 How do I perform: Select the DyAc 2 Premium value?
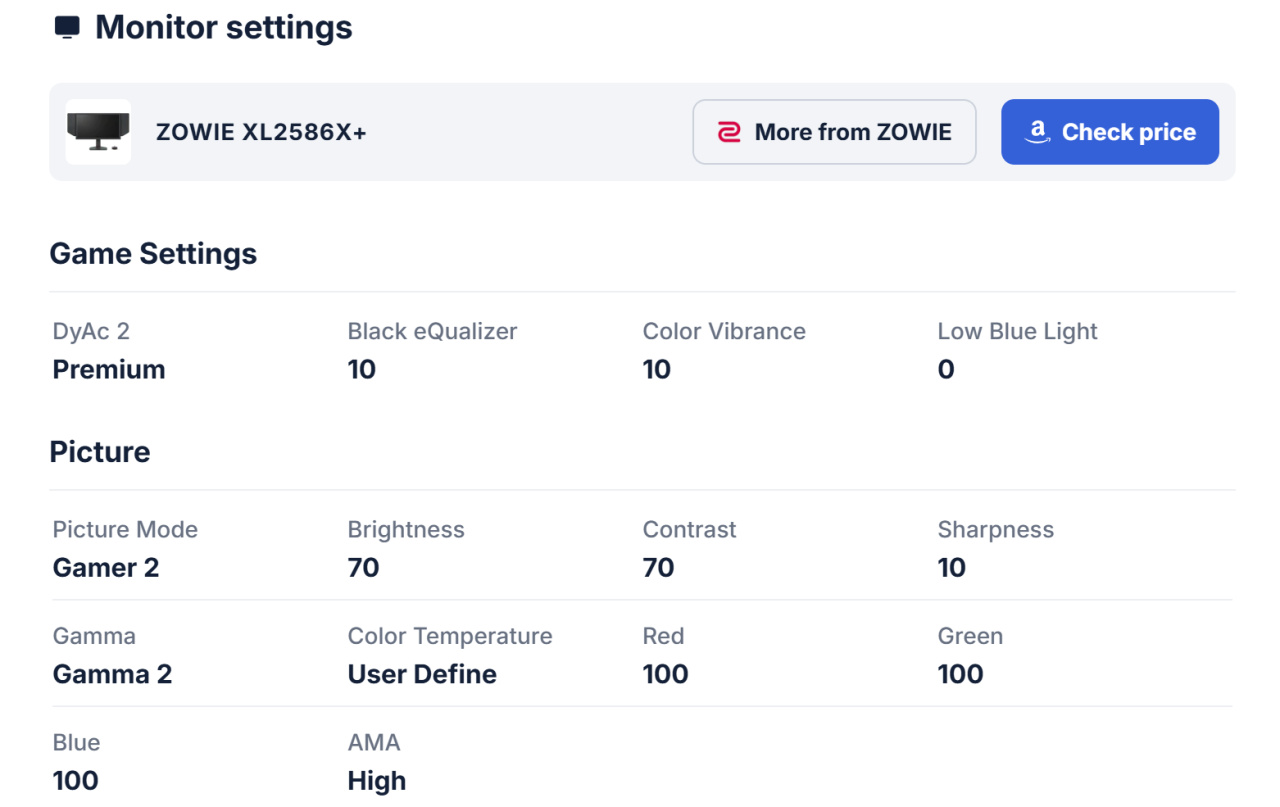[x=109, y=370]
